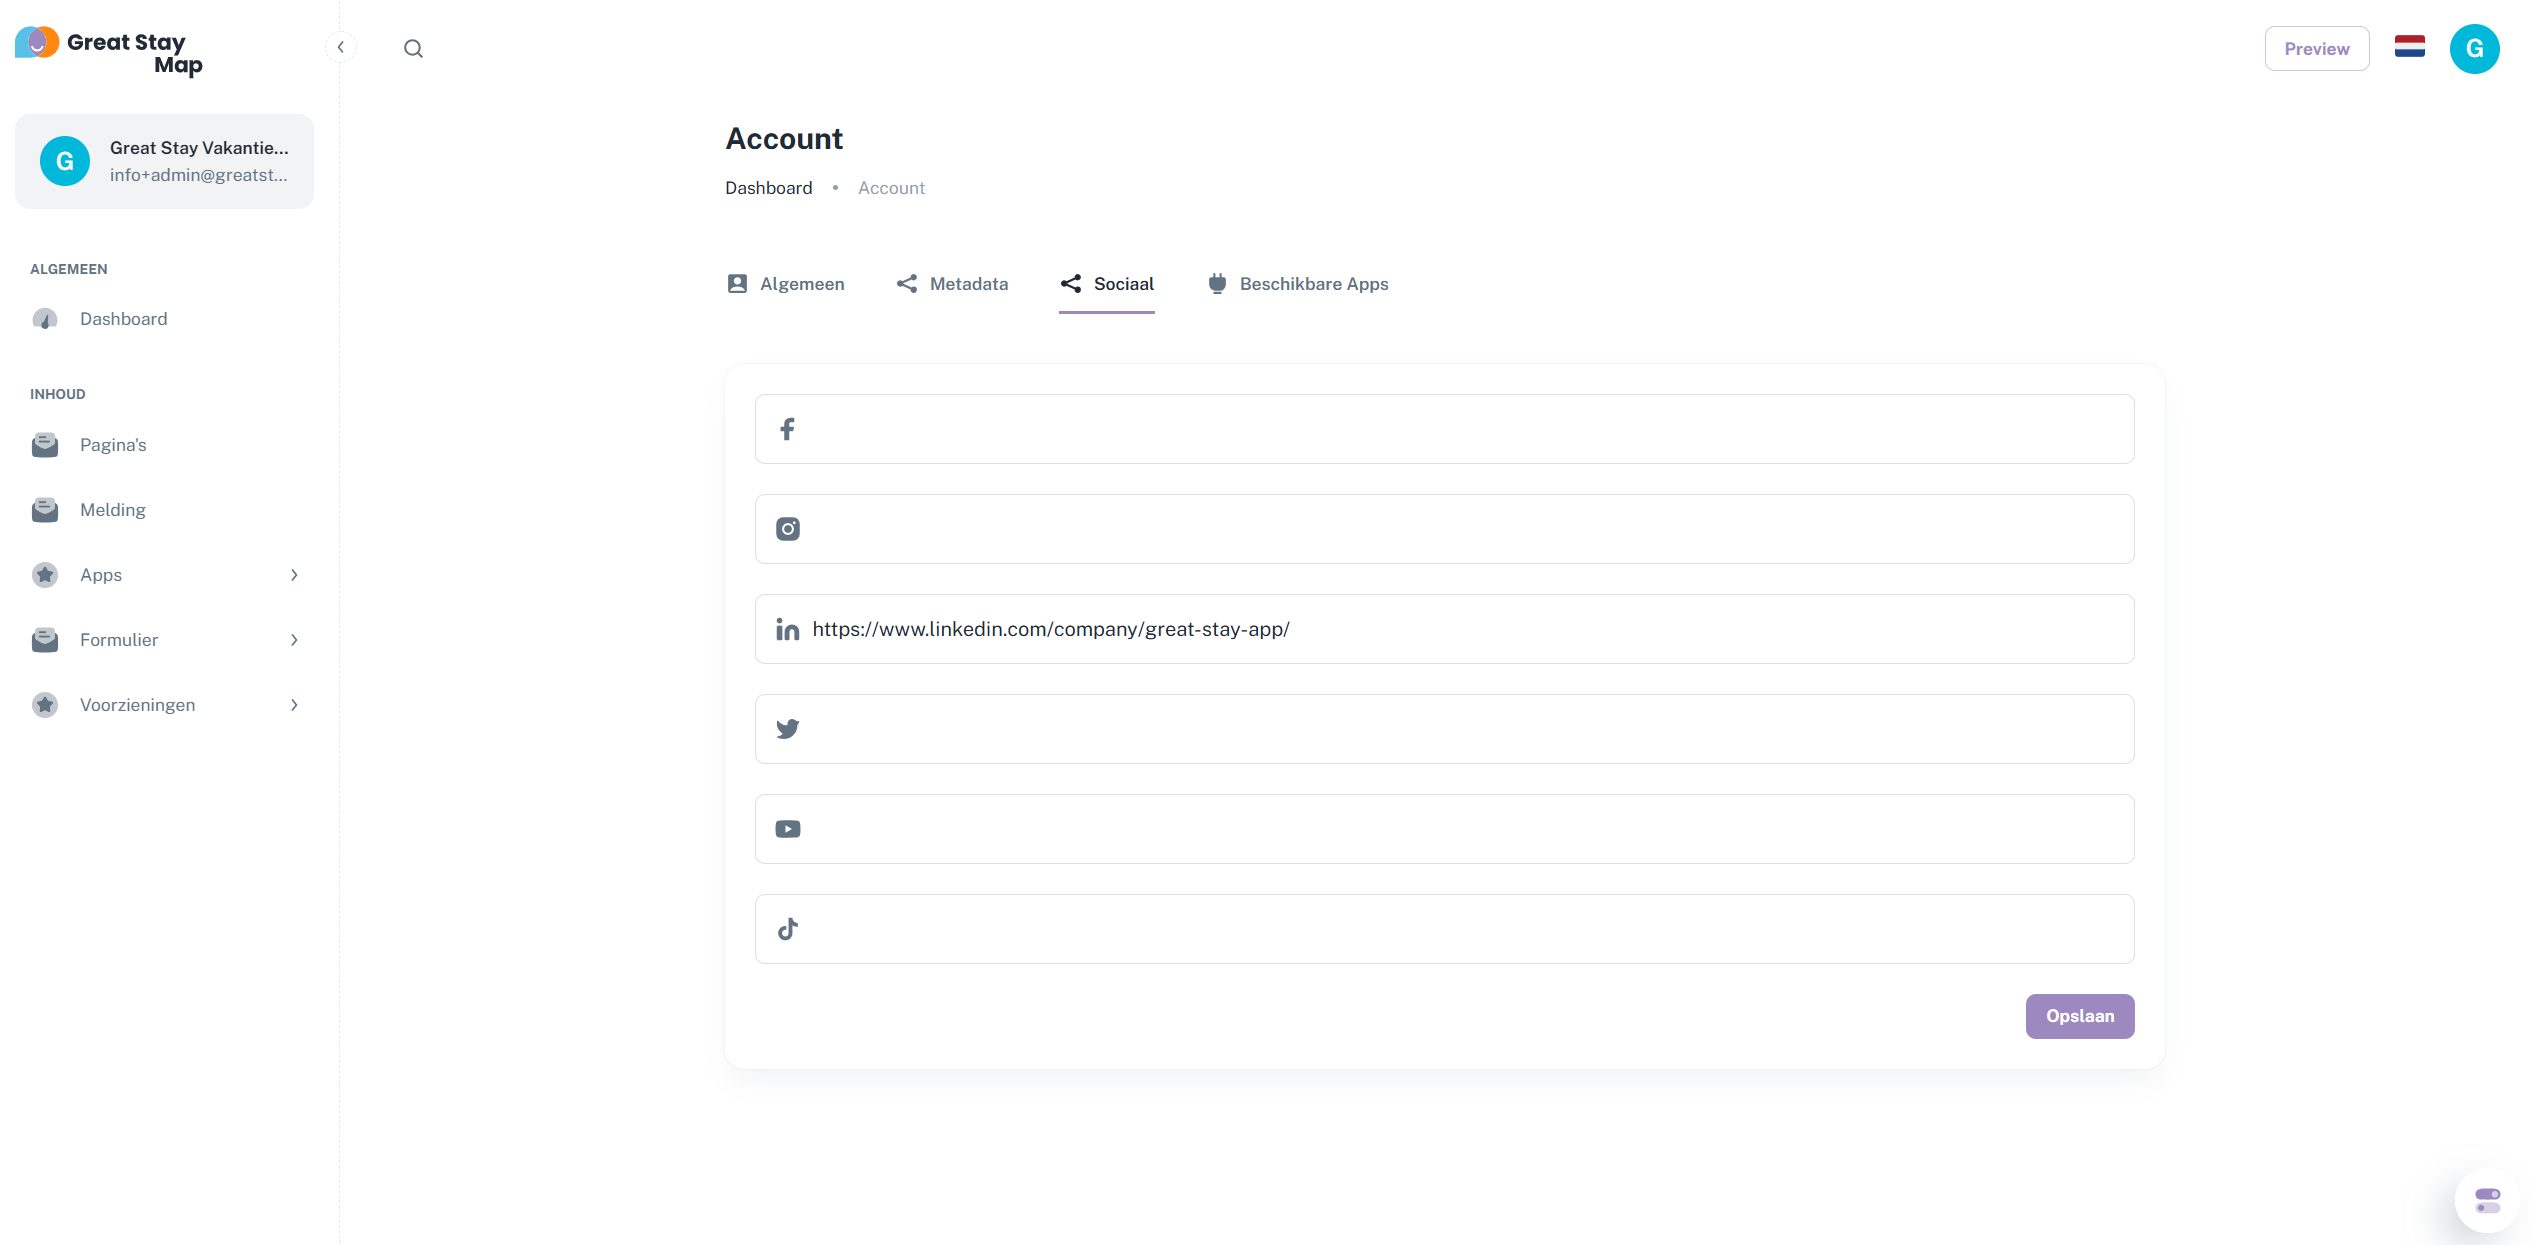Click the Great Stay Map logo
The image size is (2536, 1245).
point(110,50)
